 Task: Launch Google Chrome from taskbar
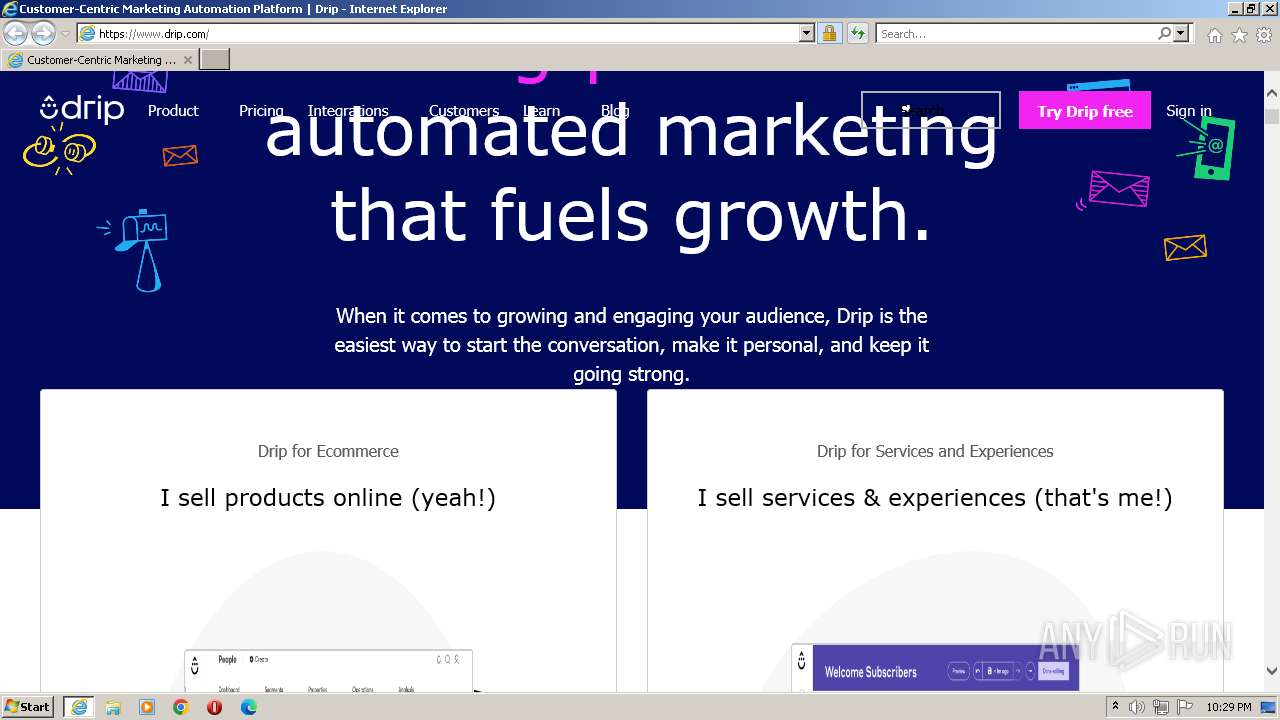181,707
